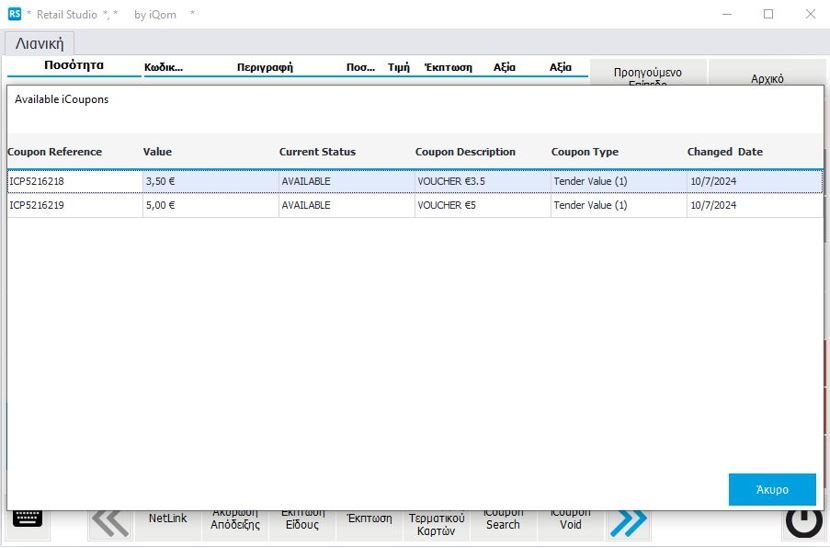Select coupon row ICP5216218
The image size is (830, 548).
click(75, 182)
